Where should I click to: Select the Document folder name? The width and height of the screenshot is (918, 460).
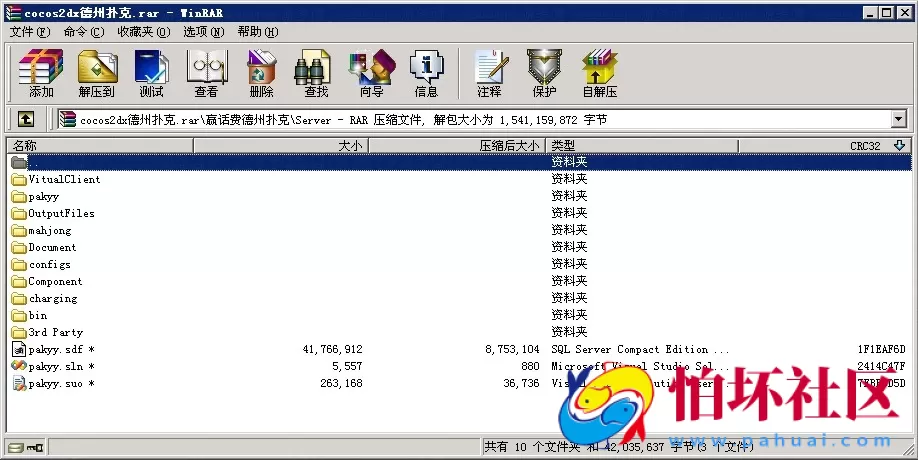[x=52, y=248]
